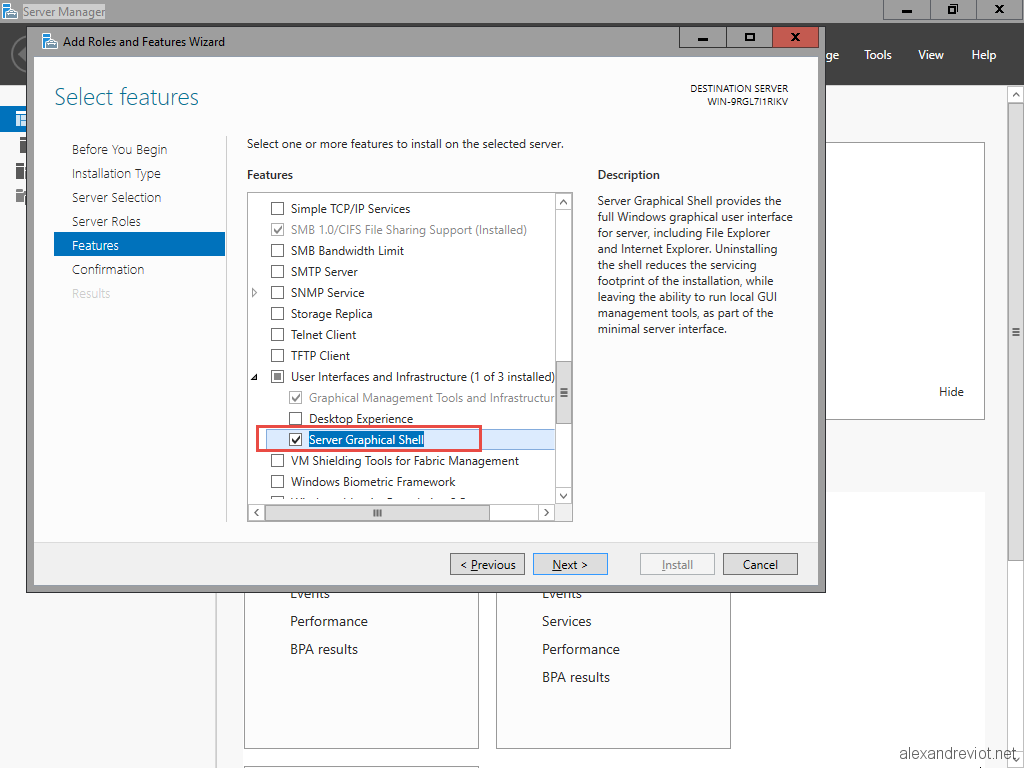Click Server Manager window scroll up arrow
Screen dimensions: 1024x768
1016,95
